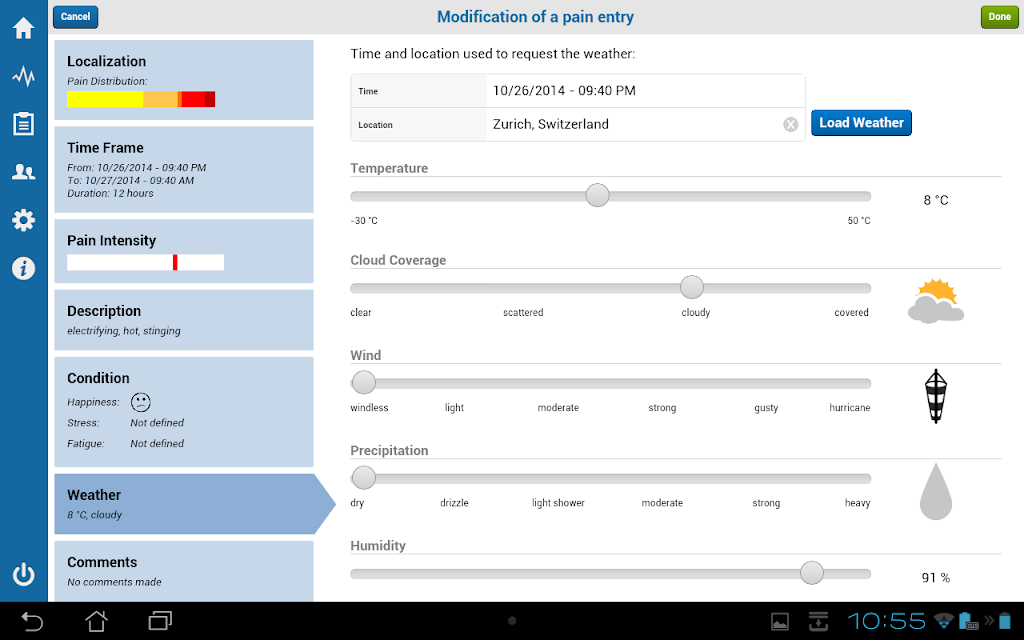Set wind to 'hurricane' label
This screenshot has width=1024, height=640.
click(x=850, y=408)
